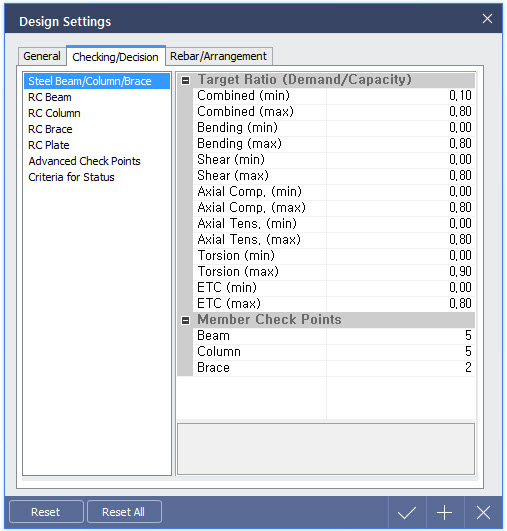Click the Reset button
507x531 pixels.
click(x=46, y=512)
